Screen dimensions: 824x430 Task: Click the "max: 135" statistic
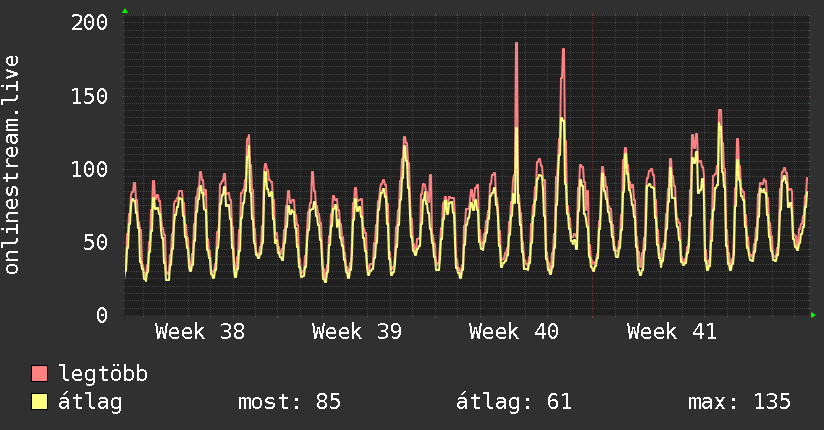tap(739, 402)
